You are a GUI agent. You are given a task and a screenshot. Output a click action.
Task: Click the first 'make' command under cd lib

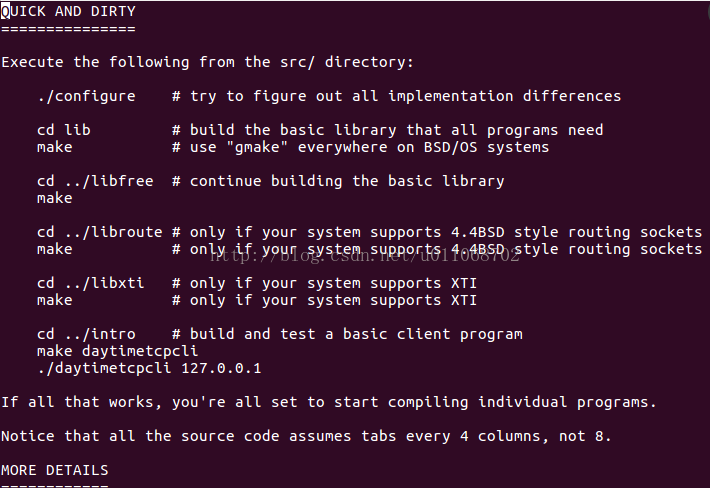pyautogui.click(x=55, y=147)
